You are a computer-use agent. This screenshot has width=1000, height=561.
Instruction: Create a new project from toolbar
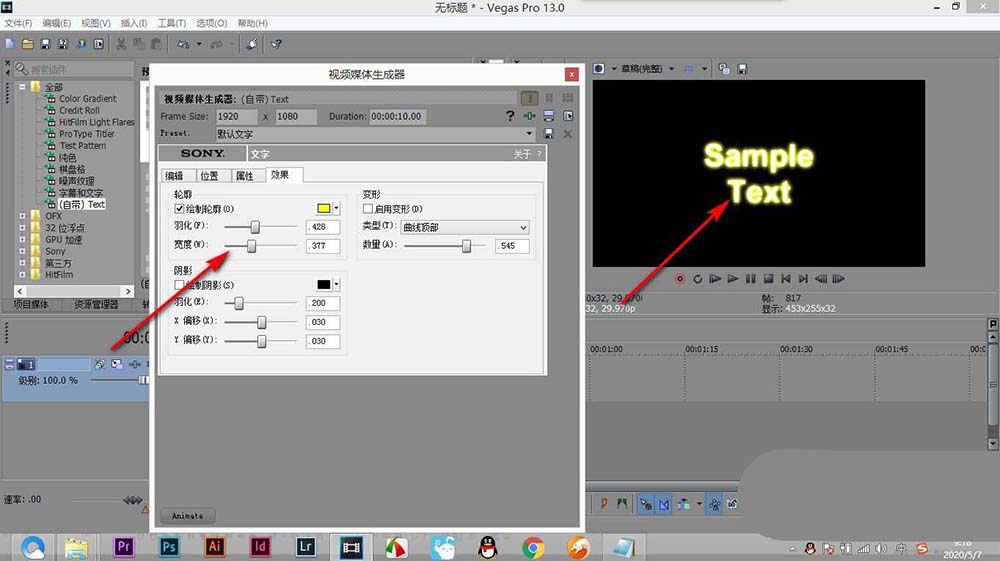click(x=10, y=44)
